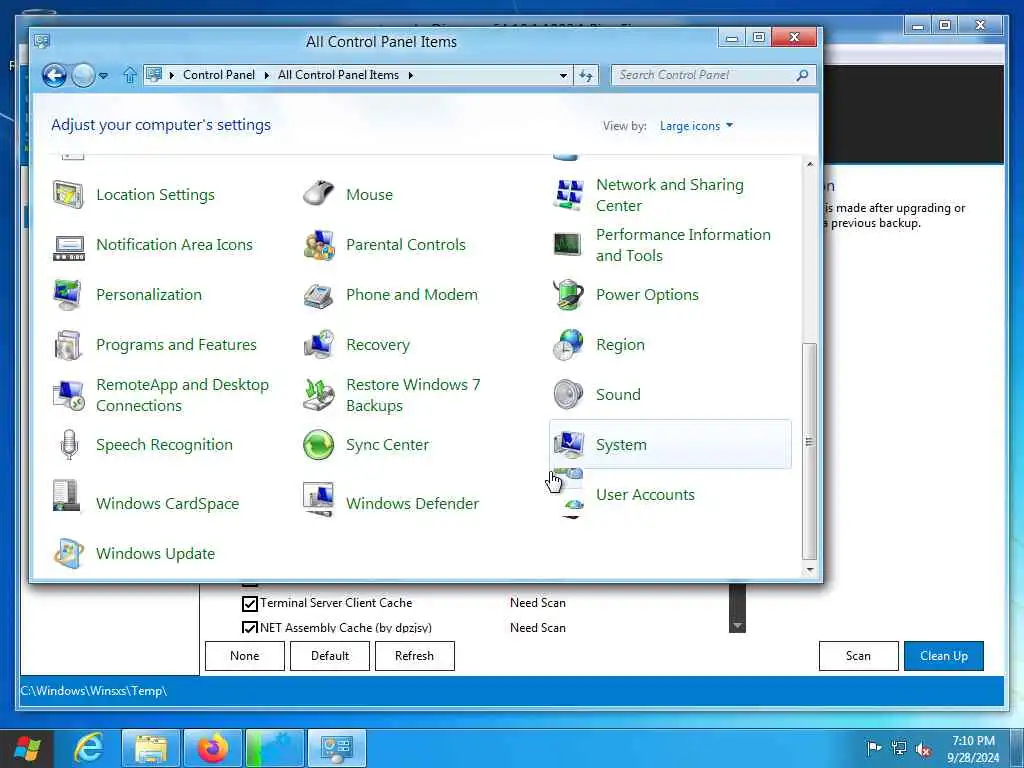Open the Sound speaker icon
1024x768 pixels.
click(x=568, y=394)
